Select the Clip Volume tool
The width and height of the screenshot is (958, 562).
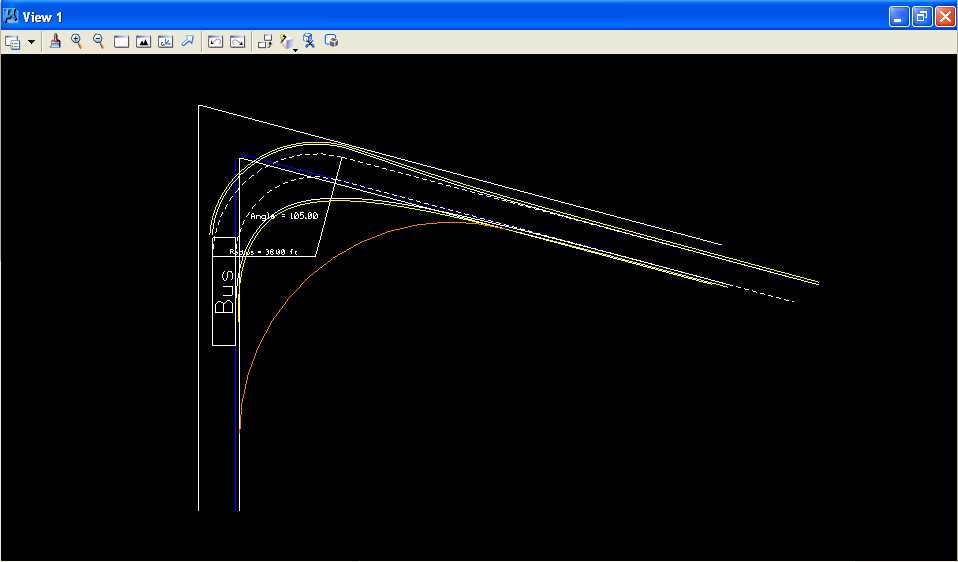(x=310, y=41)
